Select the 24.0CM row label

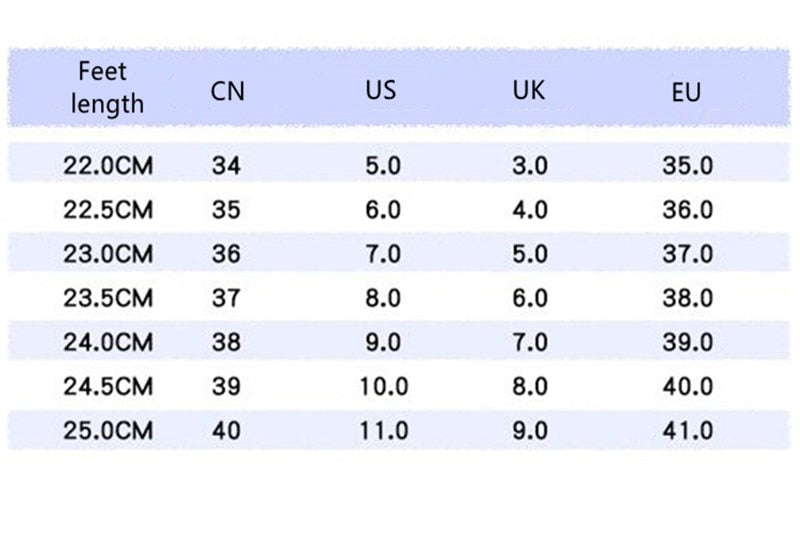coord(108,342)
